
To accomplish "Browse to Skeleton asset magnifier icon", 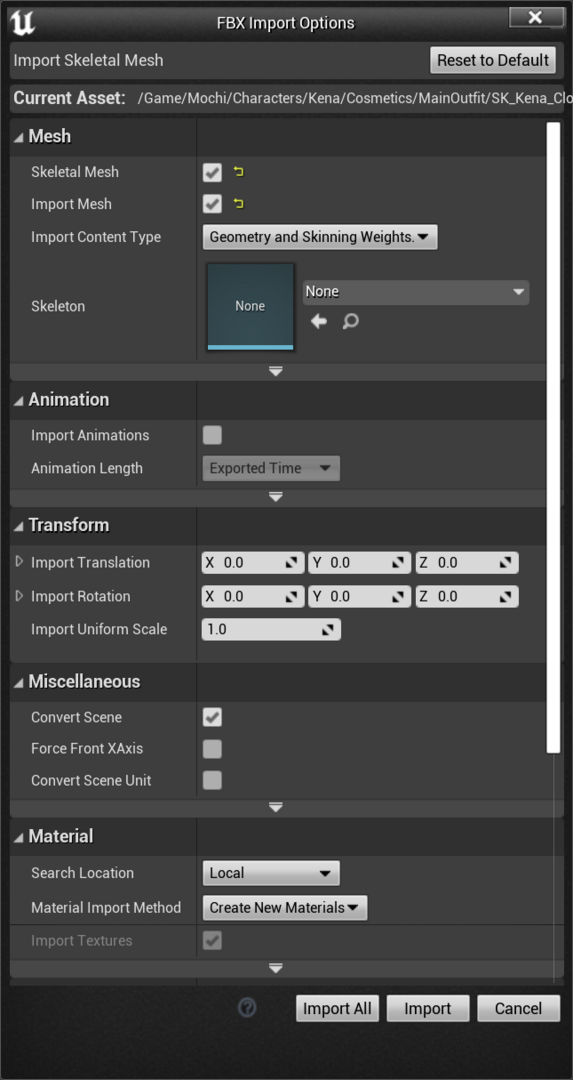I will click(351, 322).
